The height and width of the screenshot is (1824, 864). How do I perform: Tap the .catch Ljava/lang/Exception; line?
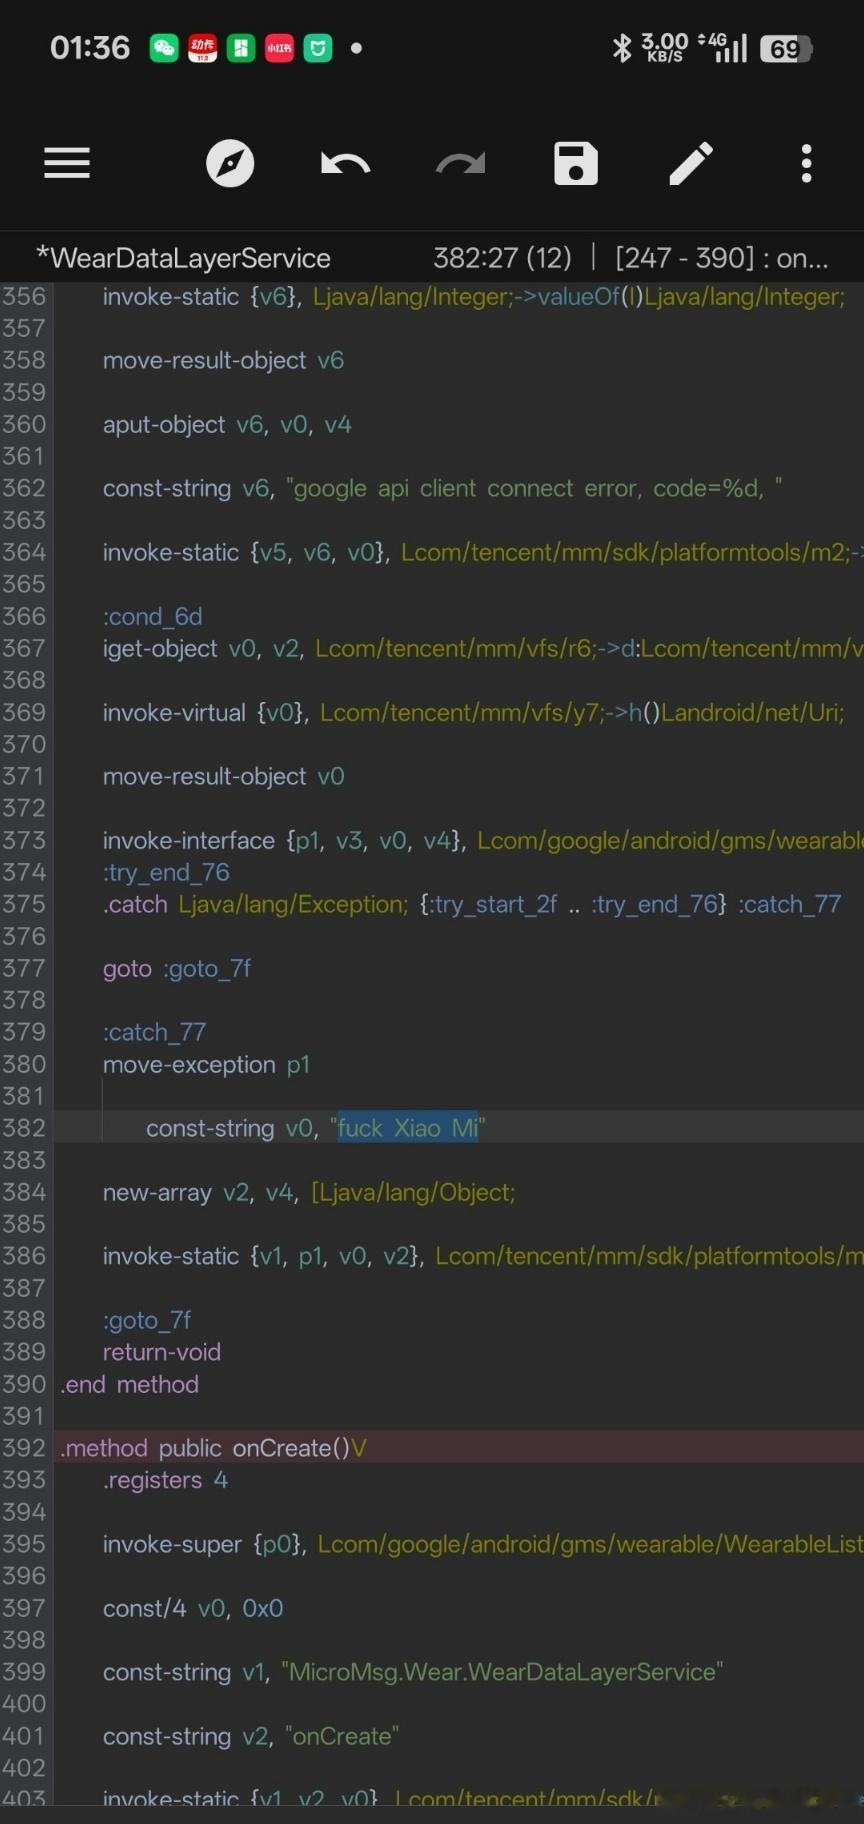pos(472,904)
